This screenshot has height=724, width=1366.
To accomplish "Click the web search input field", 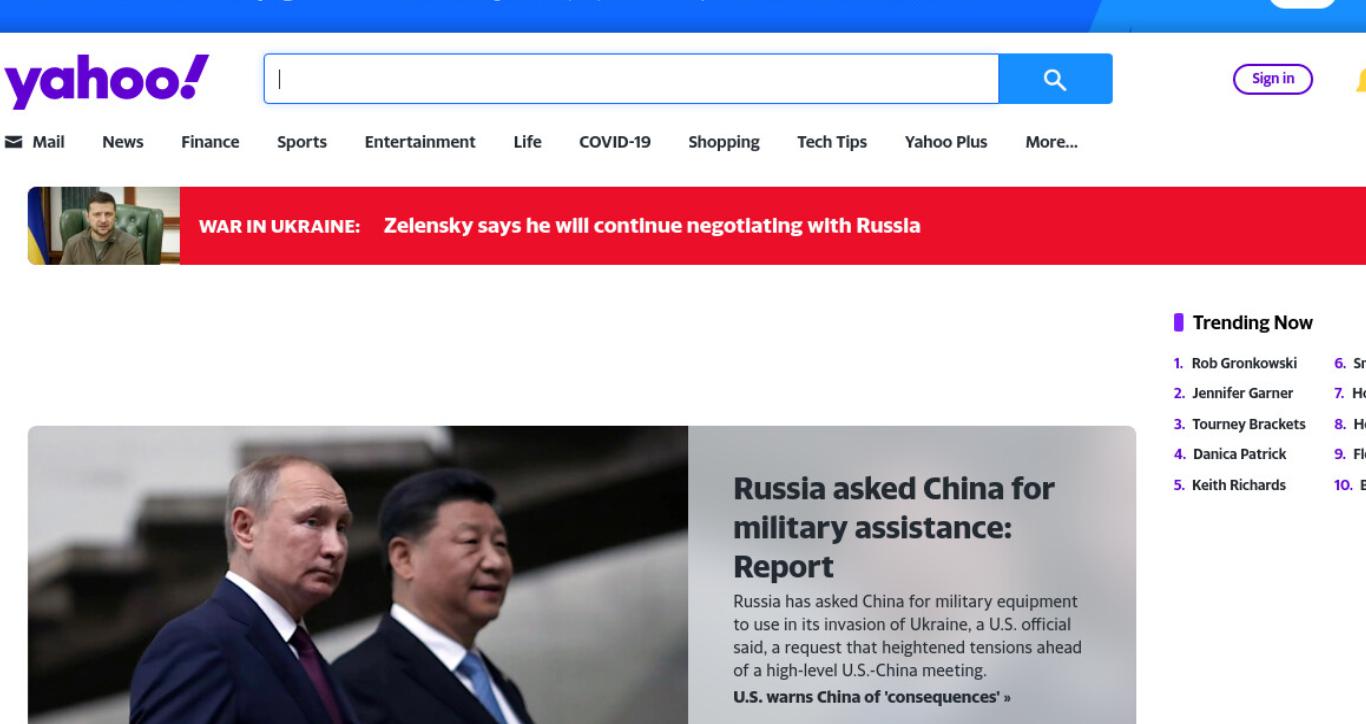I will 631,79.
